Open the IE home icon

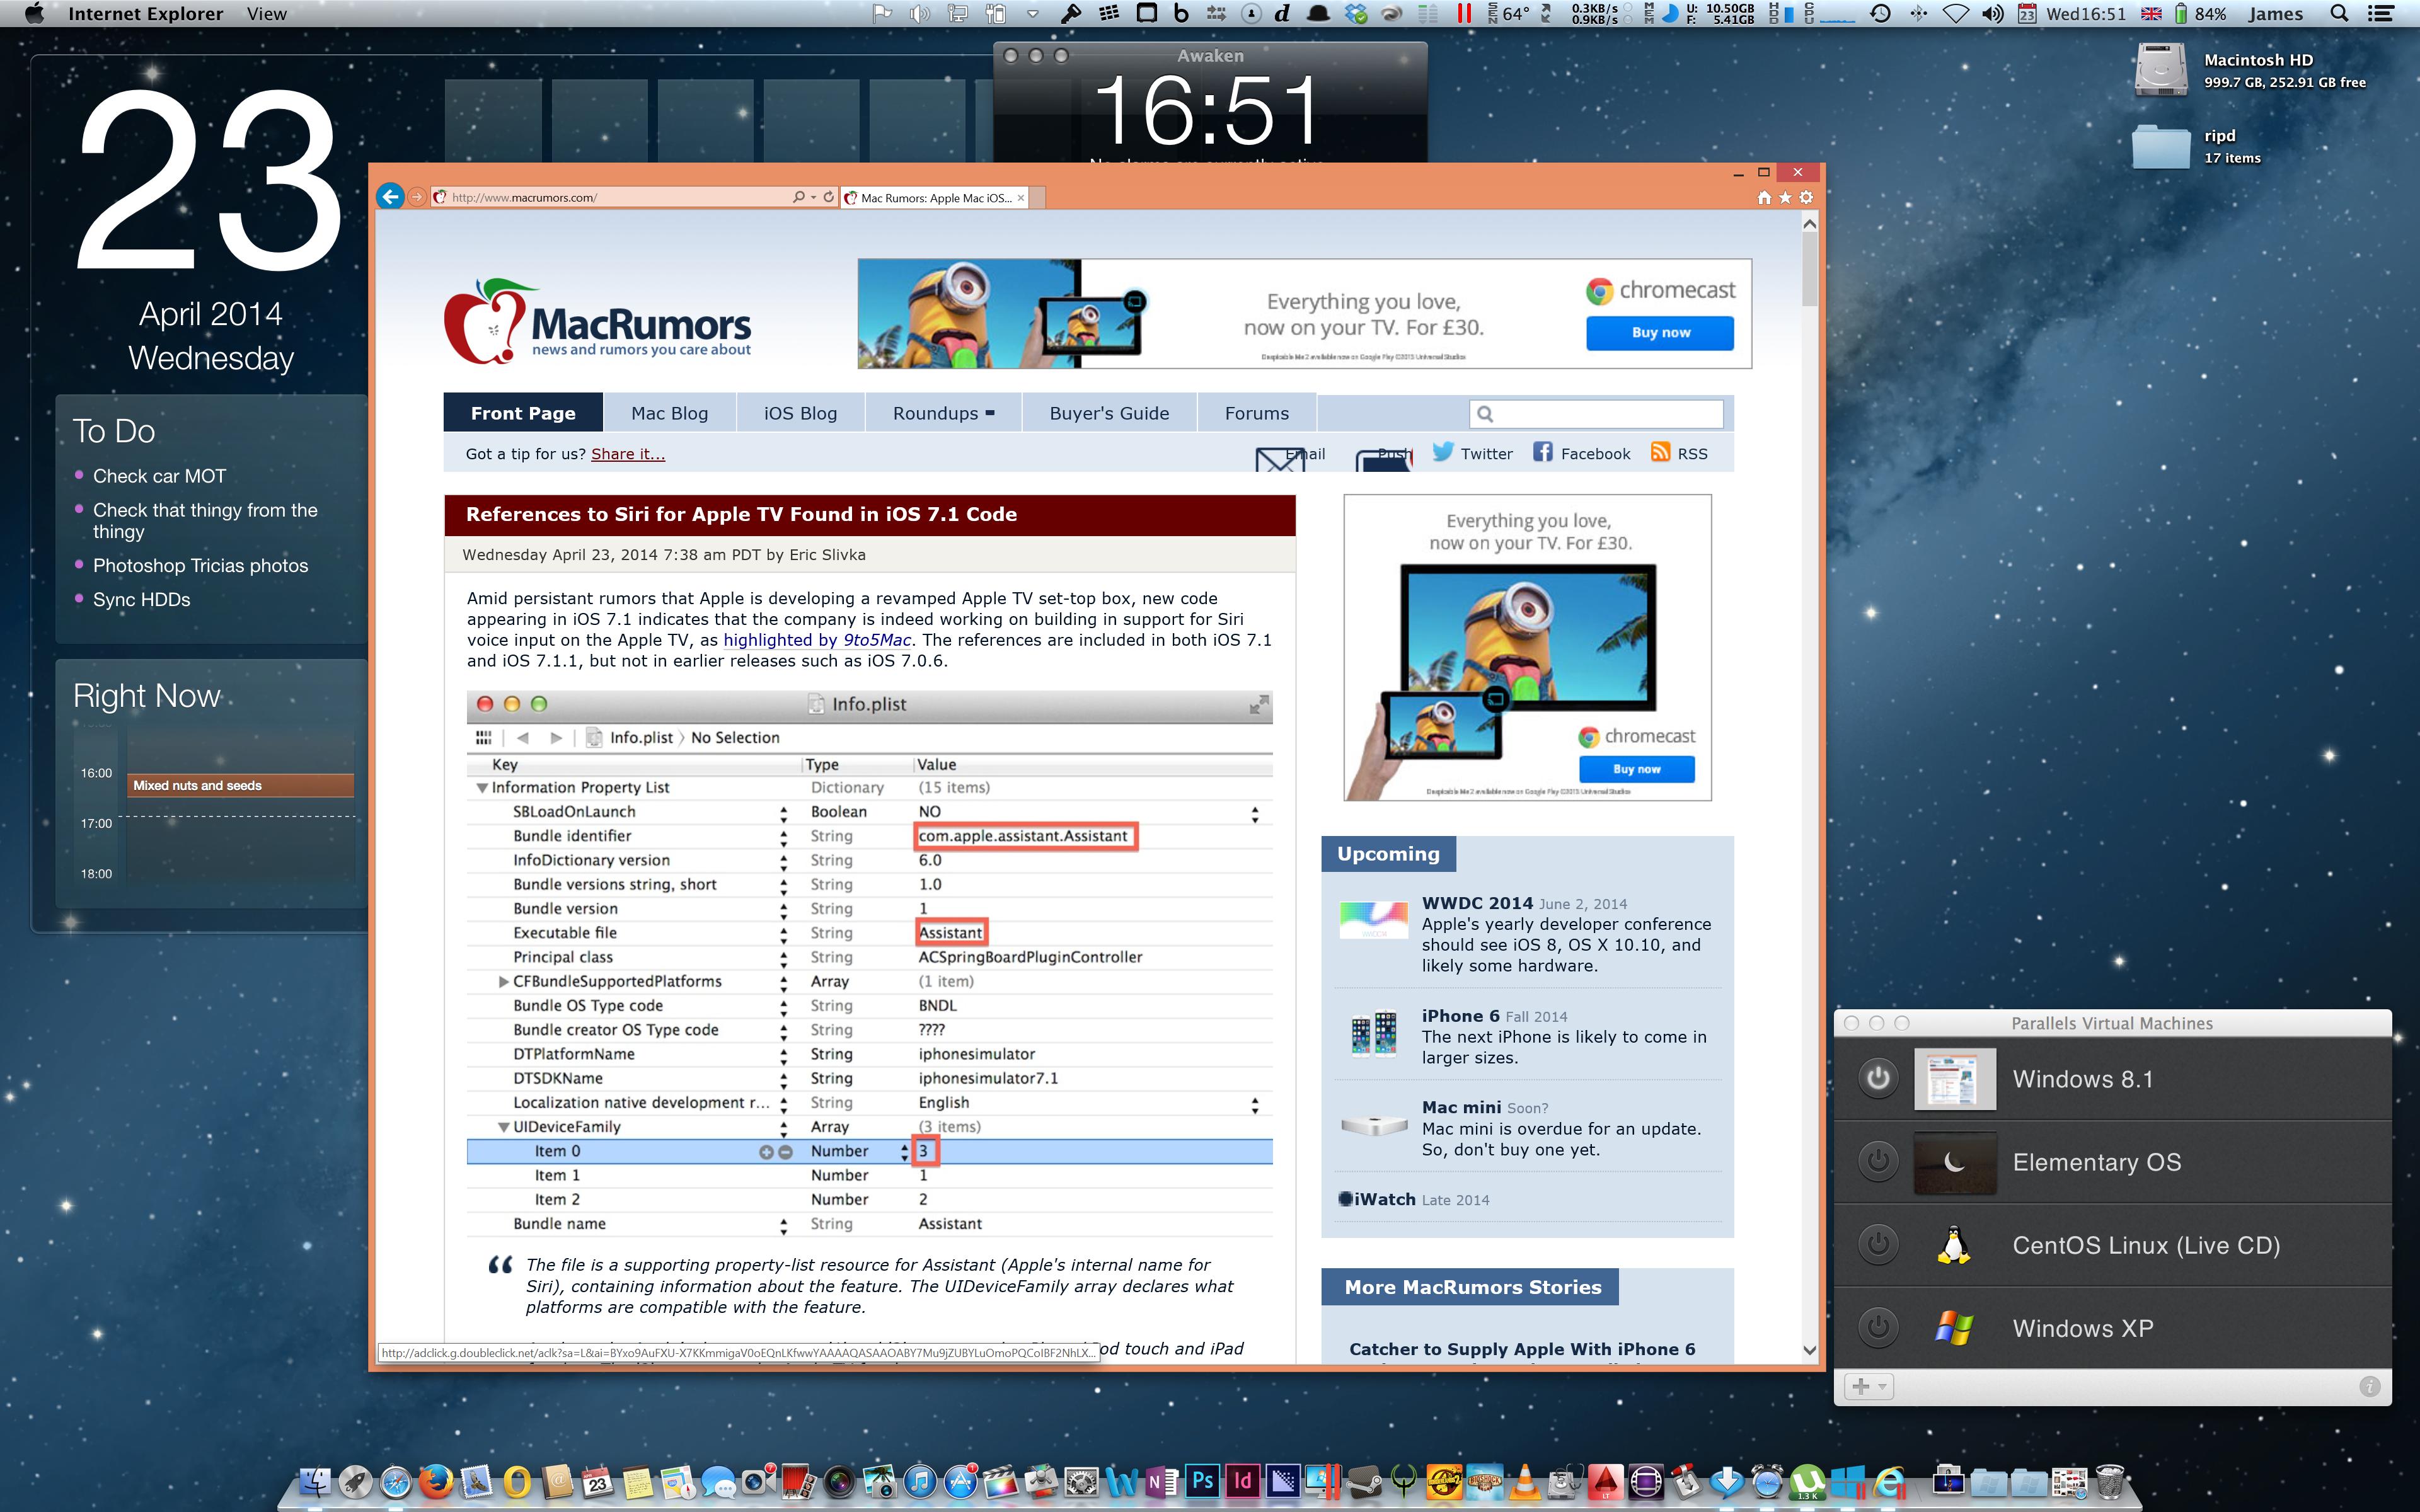1764,197
